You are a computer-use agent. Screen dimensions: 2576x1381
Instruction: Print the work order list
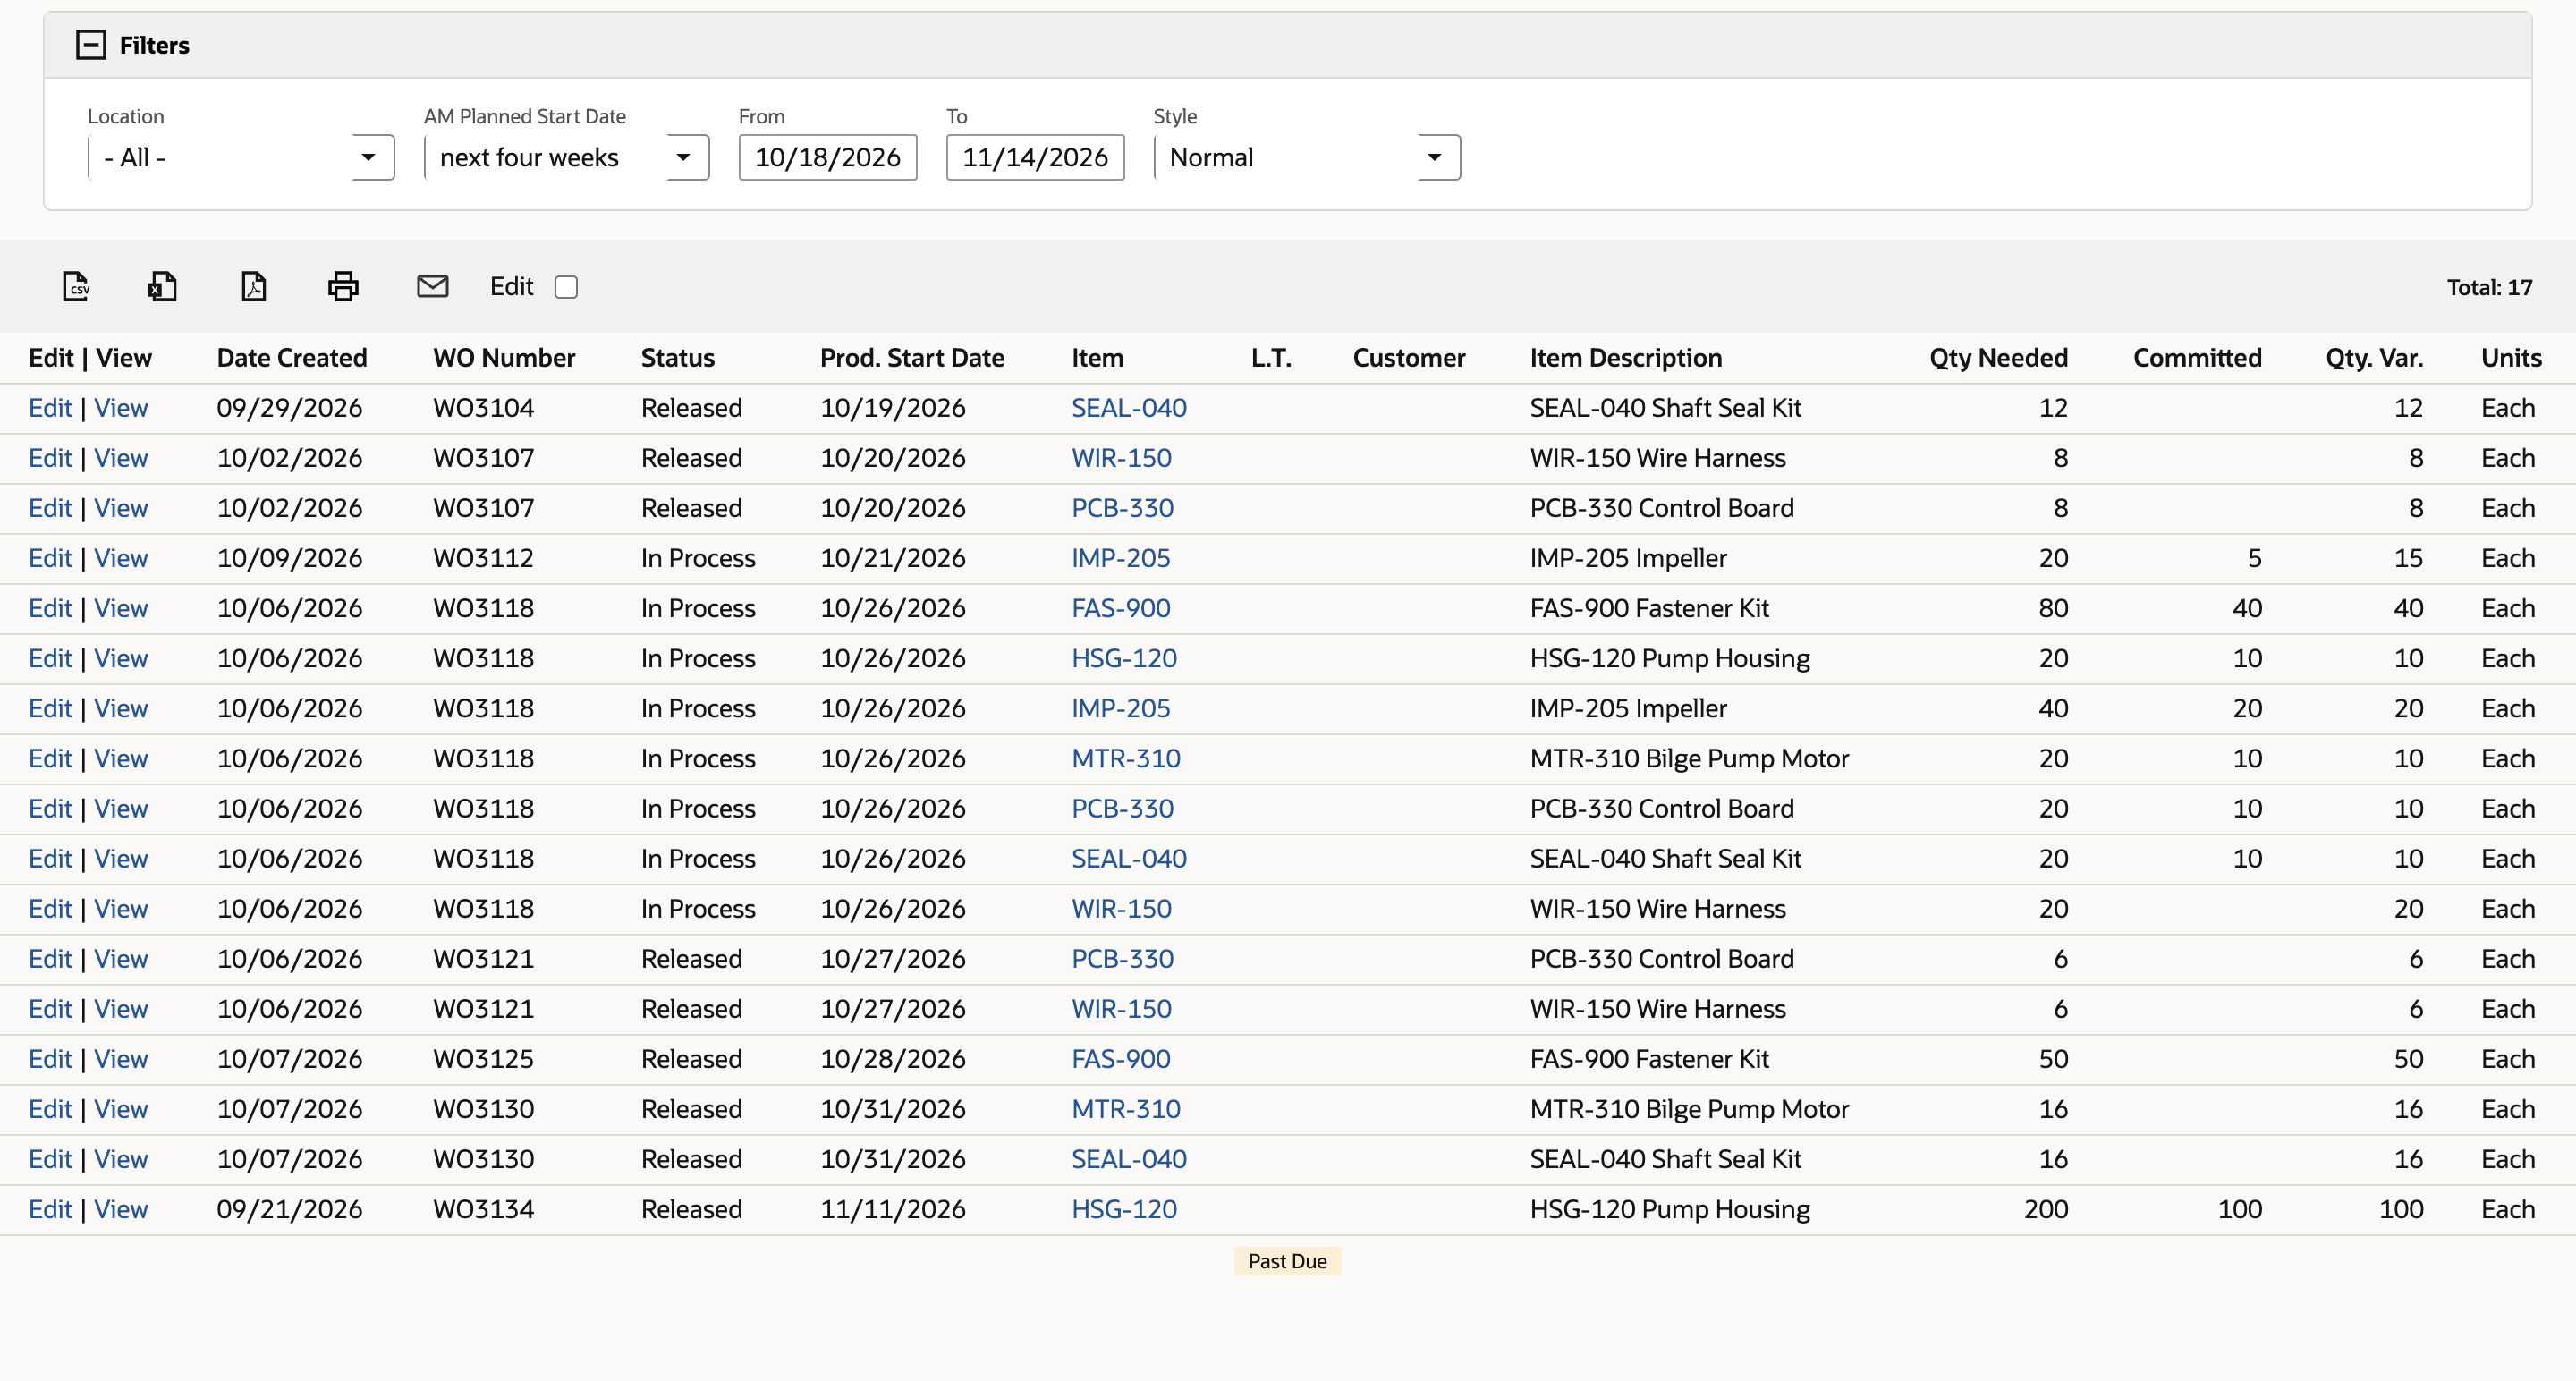point(343,286)
